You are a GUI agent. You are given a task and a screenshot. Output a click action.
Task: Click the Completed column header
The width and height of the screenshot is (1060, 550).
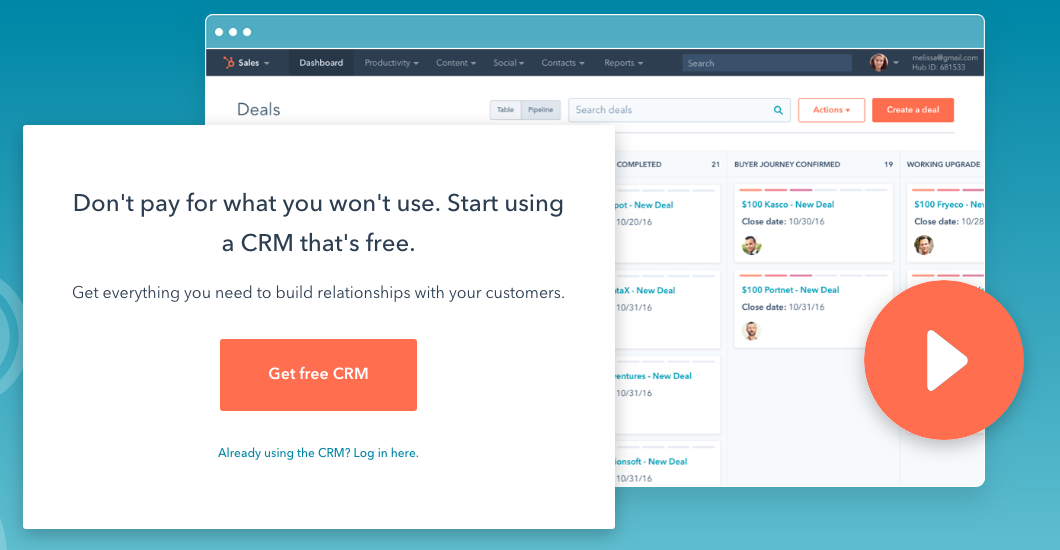tap(639, 164)
